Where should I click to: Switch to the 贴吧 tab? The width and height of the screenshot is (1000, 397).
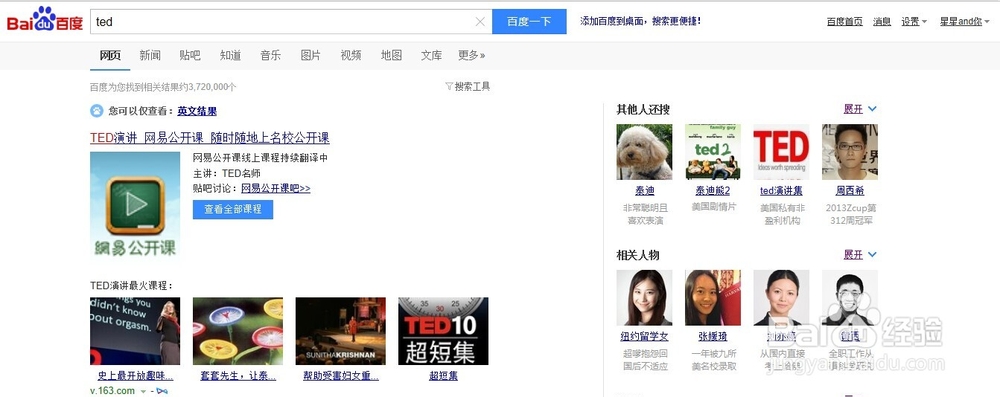click(x=190, y=56)
